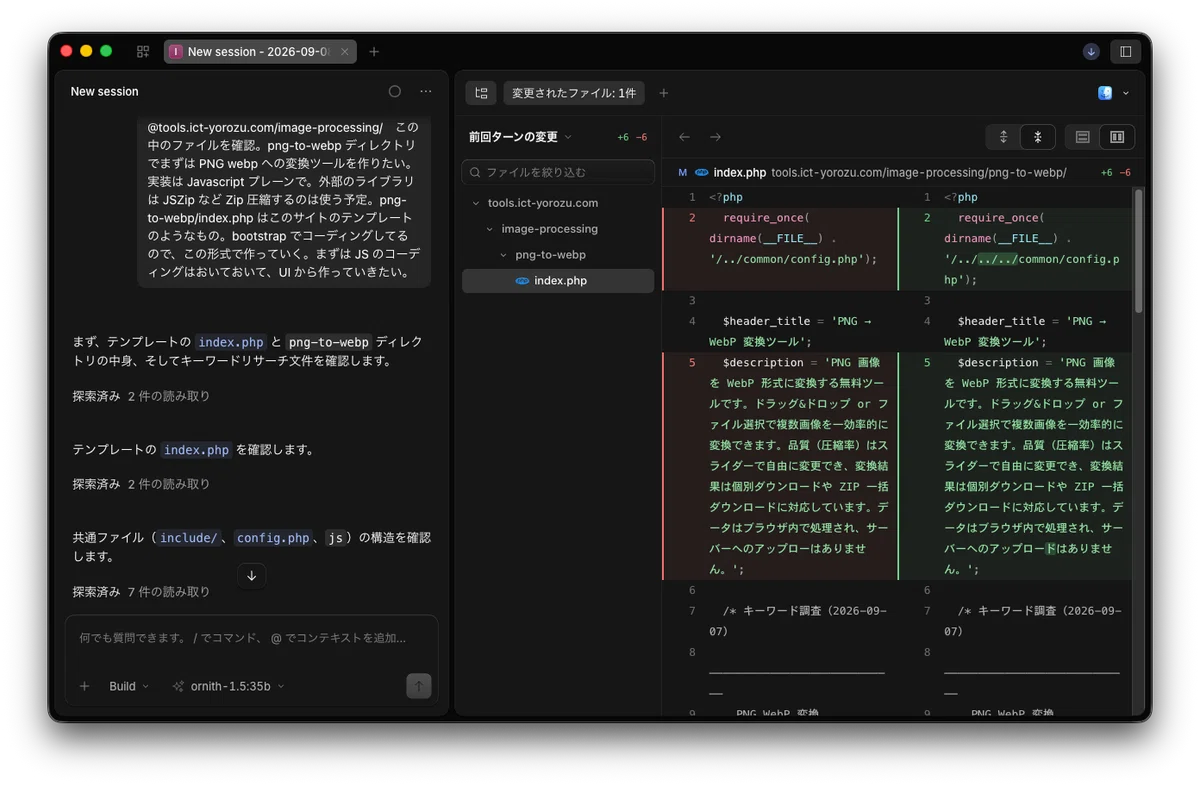Toggle the side panel layout icon
The height and width of the screenshot is (786, 1200).
pyautogui.click(x=1126, y=51)
